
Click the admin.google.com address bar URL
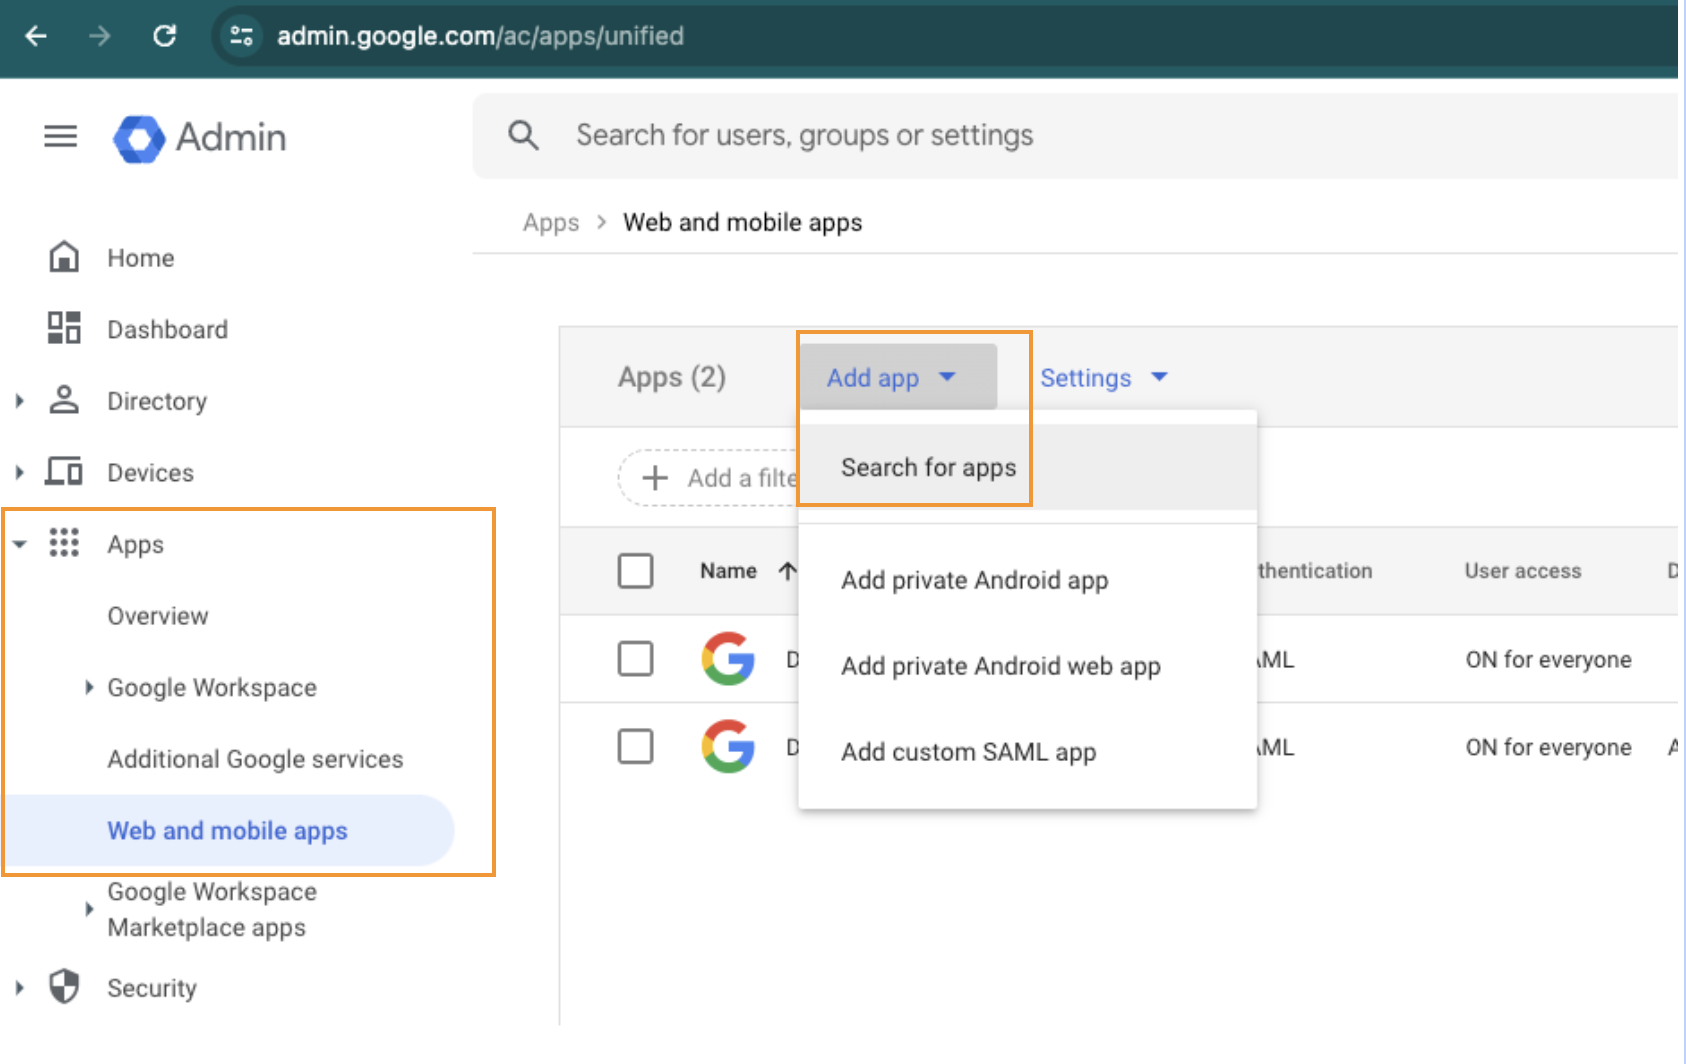click(x=480, y=37)
